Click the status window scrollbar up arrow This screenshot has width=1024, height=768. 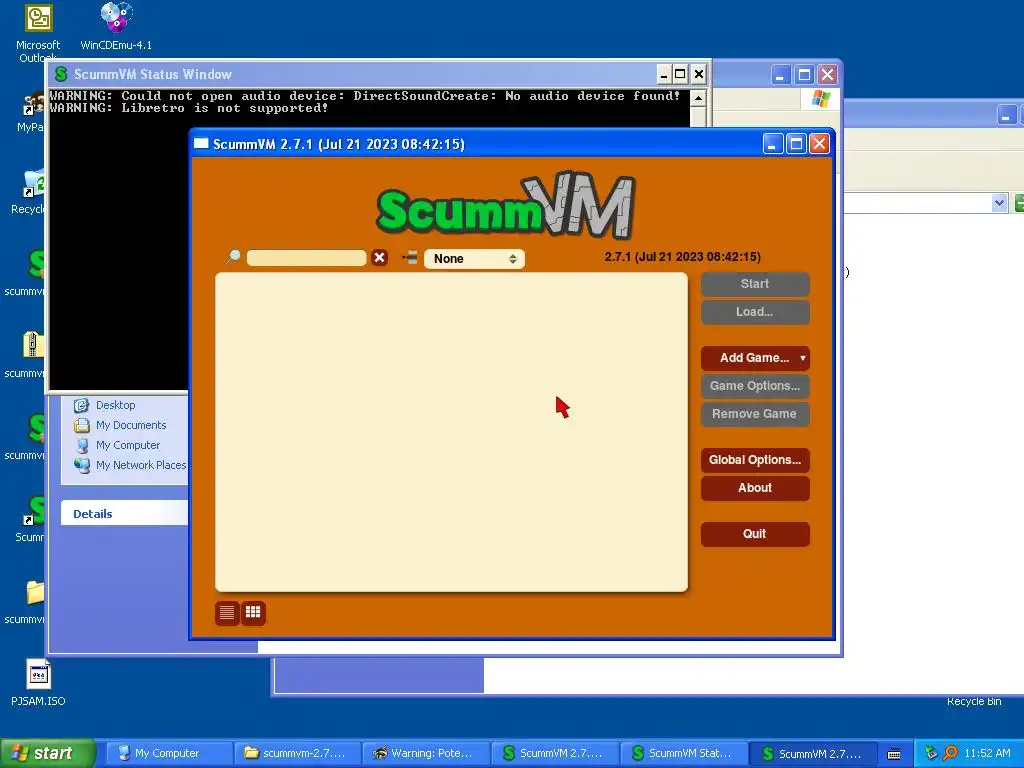point(698,98)
